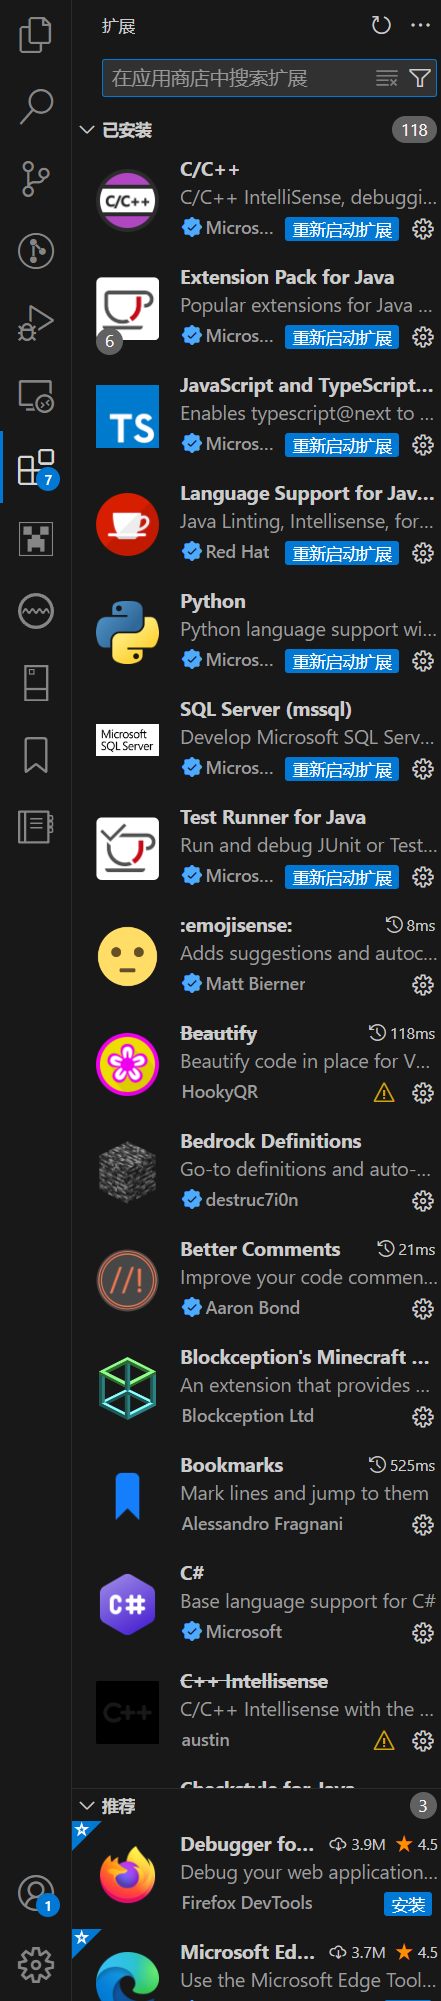Open the Source Control view icon
441x2001 pixels.
coord(36,179)
